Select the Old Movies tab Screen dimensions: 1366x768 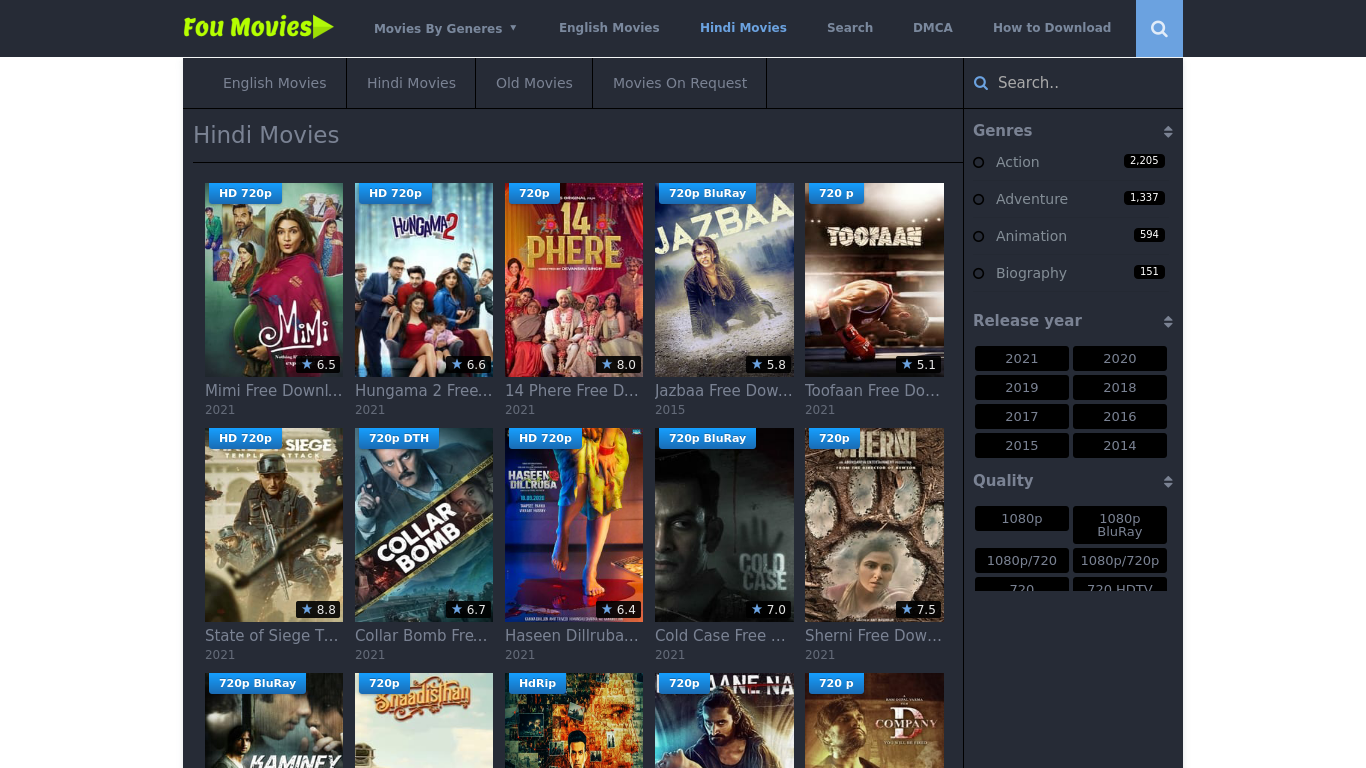533,83
